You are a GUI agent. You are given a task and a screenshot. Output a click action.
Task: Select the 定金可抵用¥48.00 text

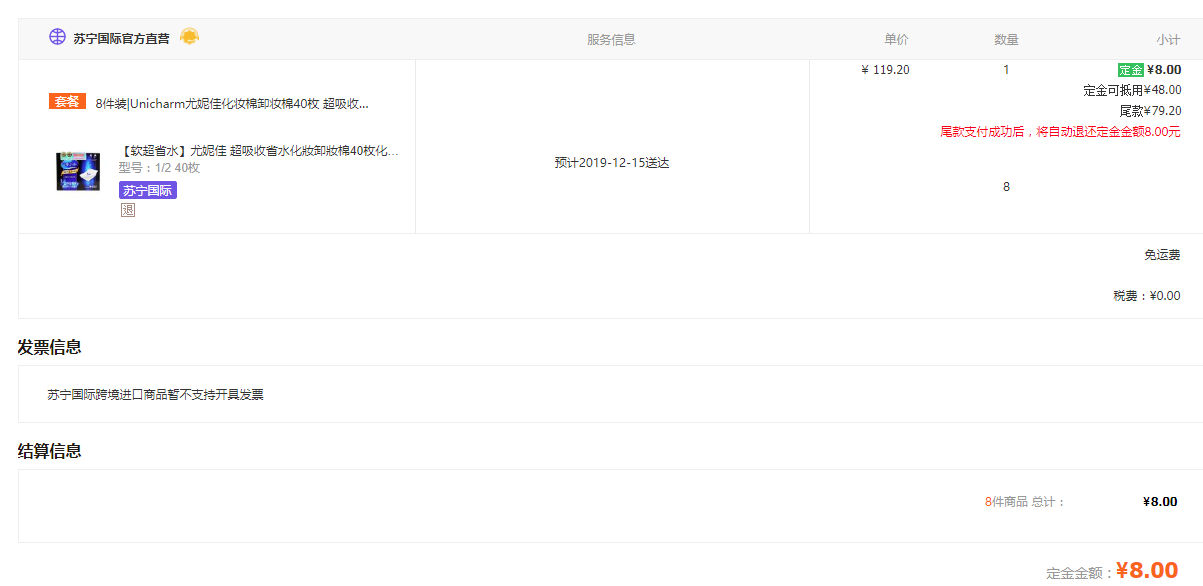tap(1132, 90)
